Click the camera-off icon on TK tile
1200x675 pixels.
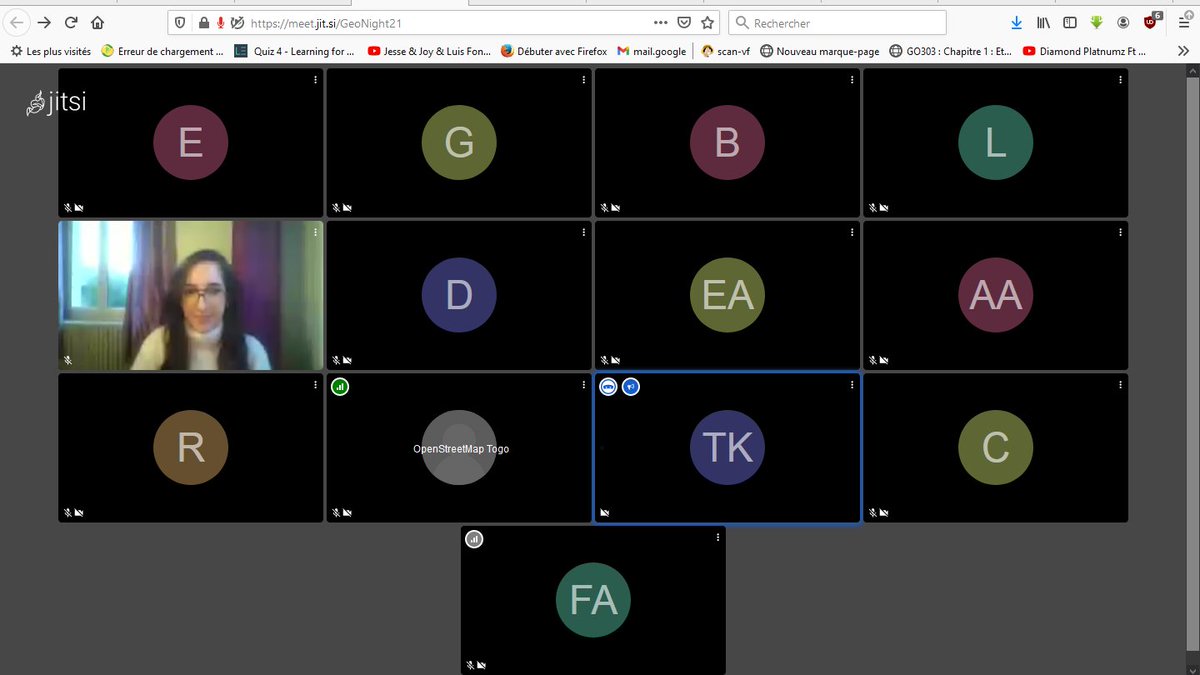604,513
